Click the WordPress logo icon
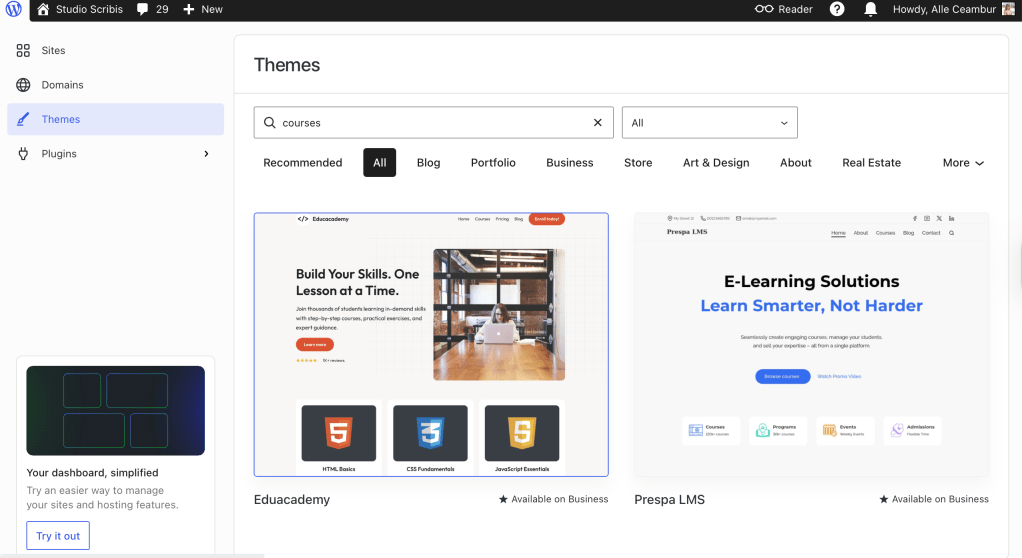1022x558 pixels. click(14, 9)
